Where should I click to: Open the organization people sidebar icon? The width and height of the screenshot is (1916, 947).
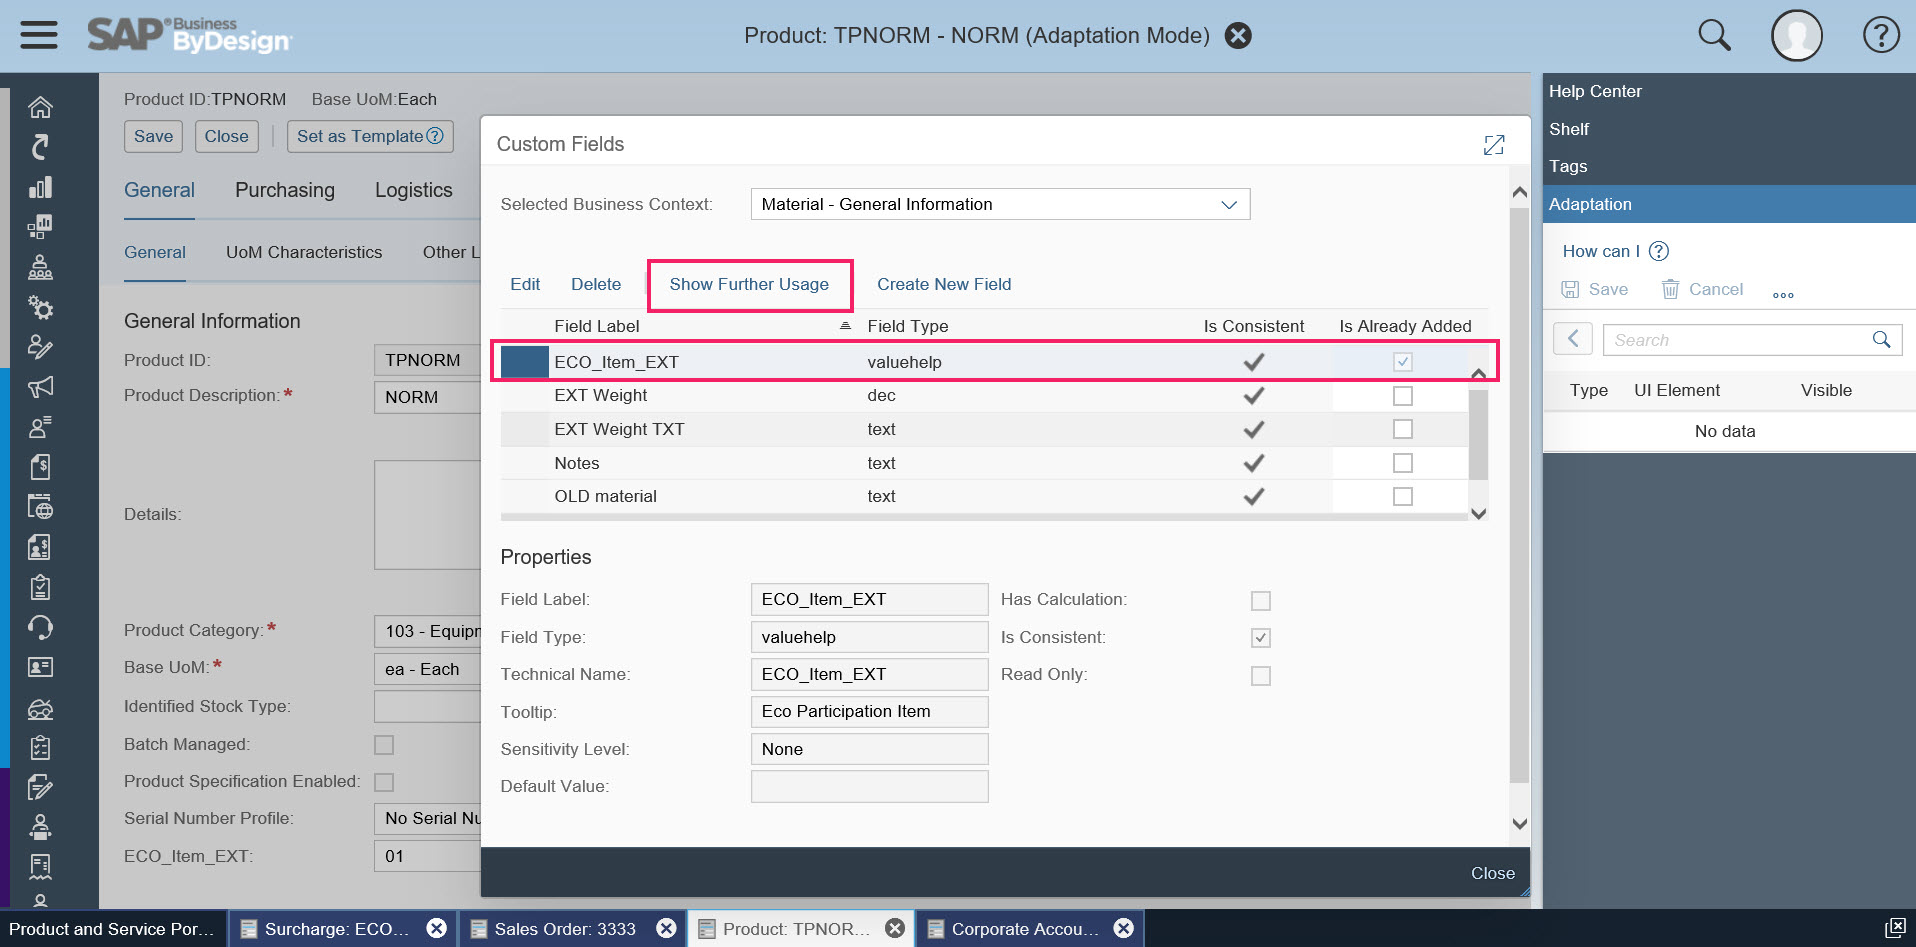point(40,267)
